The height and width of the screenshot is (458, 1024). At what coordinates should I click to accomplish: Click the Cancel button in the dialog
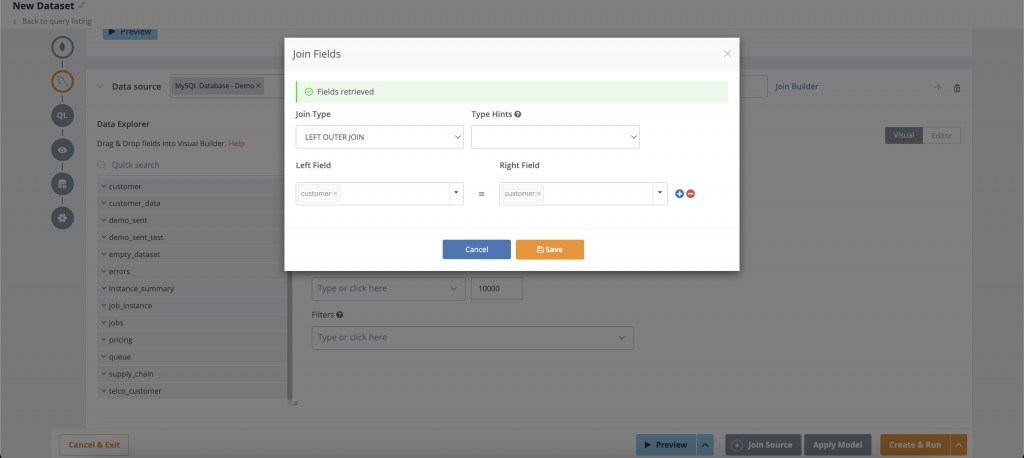click(x=477, y=250)
